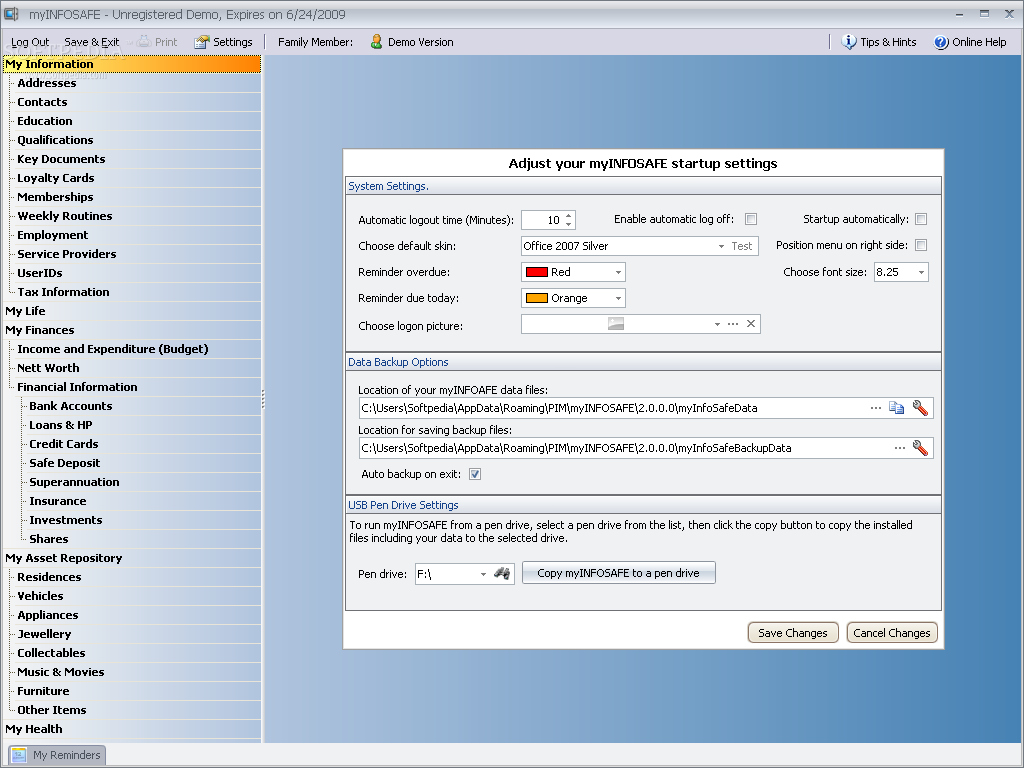1024x768 pixels.
Task: Enable automatic log off checkbox
Action: (751, 219)
